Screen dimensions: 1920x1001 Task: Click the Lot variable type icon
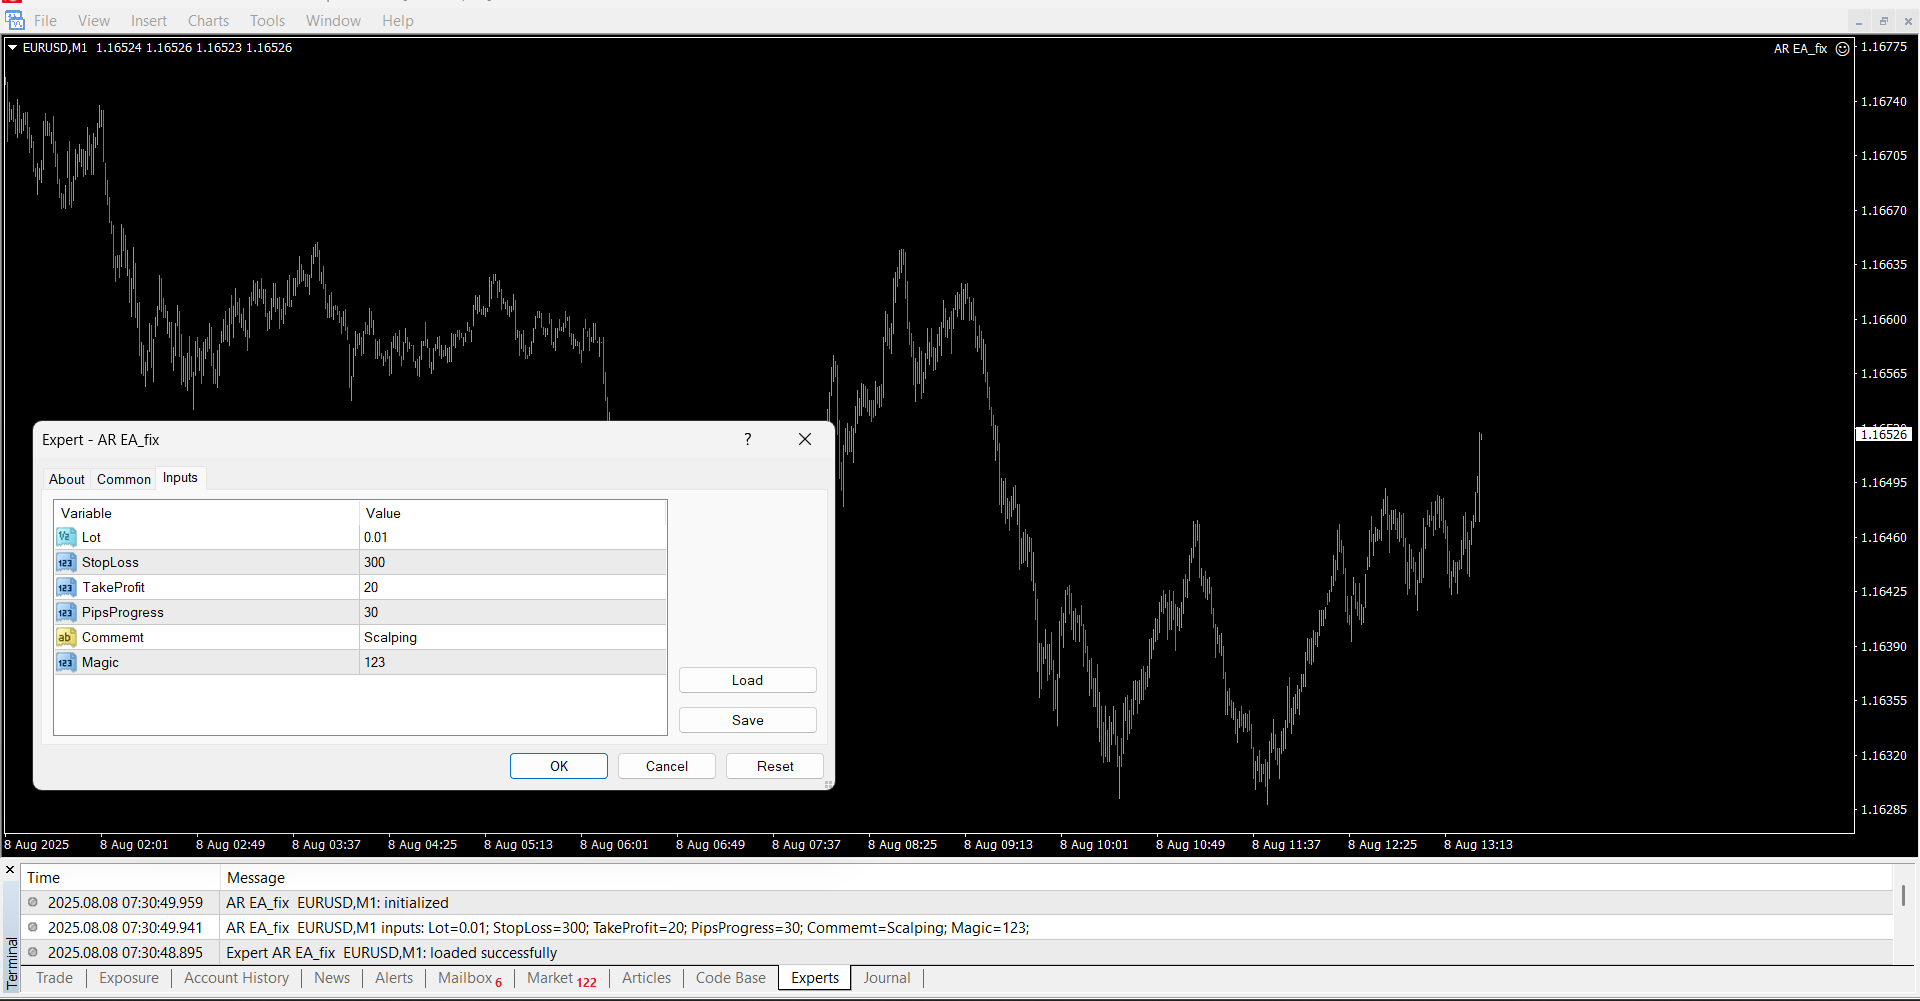pyautogui.click(x=66, y=537)
